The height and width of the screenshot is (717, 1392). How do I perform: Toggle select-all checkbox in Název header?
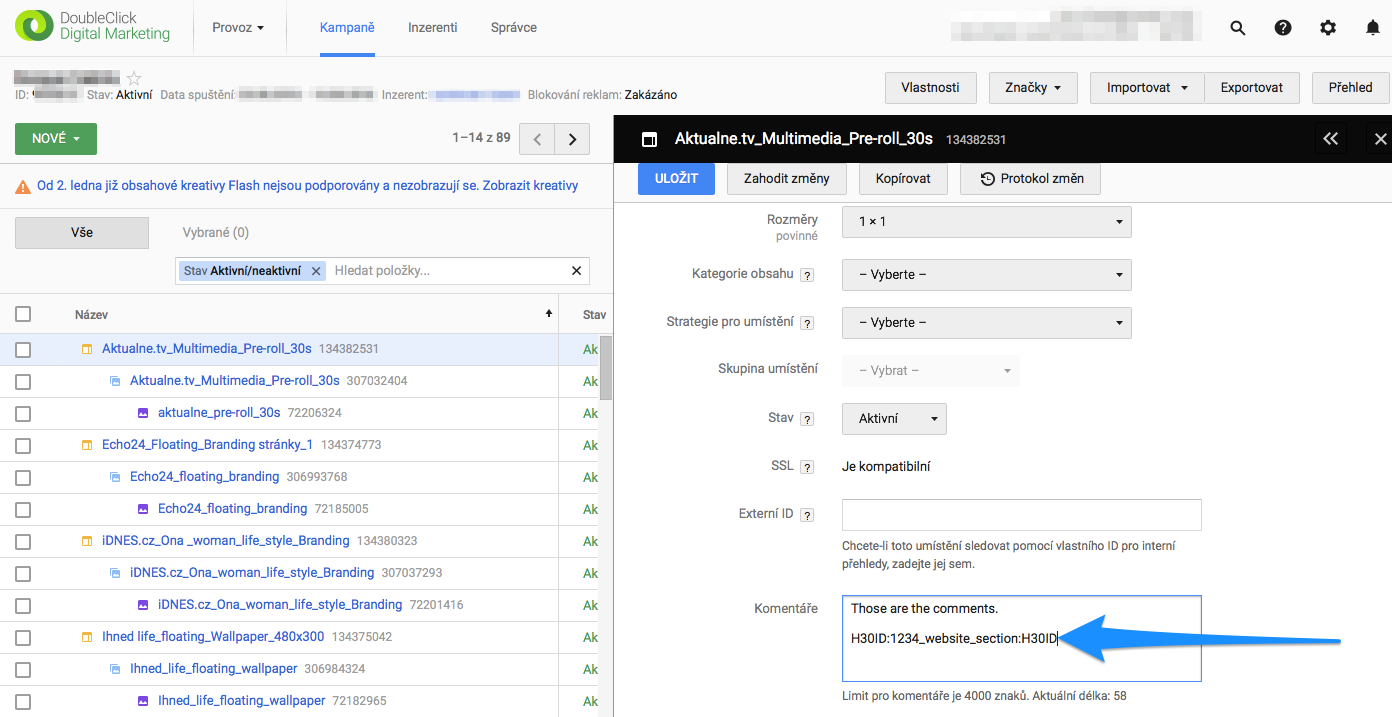tap(23, 314)
